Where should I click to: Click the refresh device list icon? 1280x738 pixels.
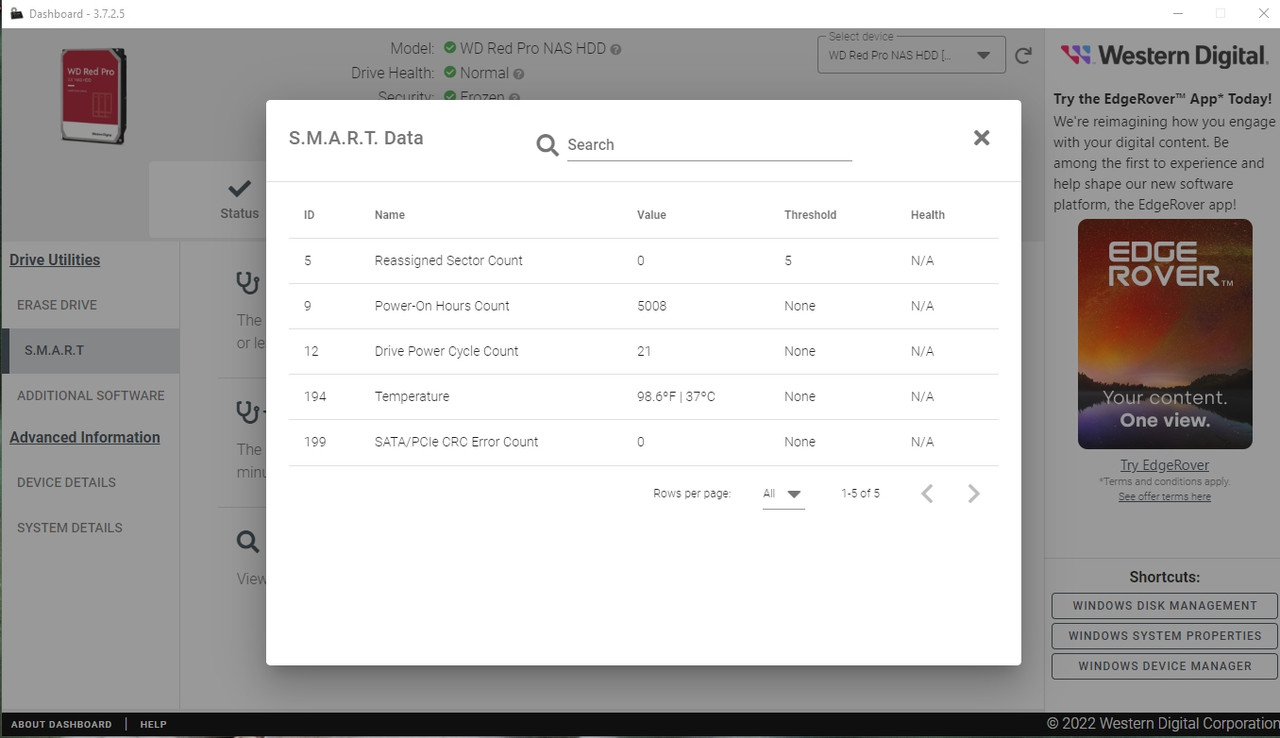pos(1023,56)
